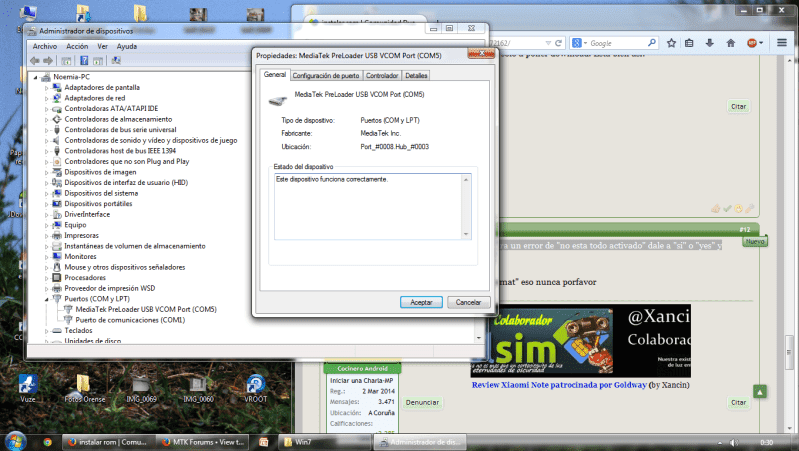Click the Back arrow in Device Manager toolbar
Image resolution: width=799 pixels, height=451 pixels.
35,61
